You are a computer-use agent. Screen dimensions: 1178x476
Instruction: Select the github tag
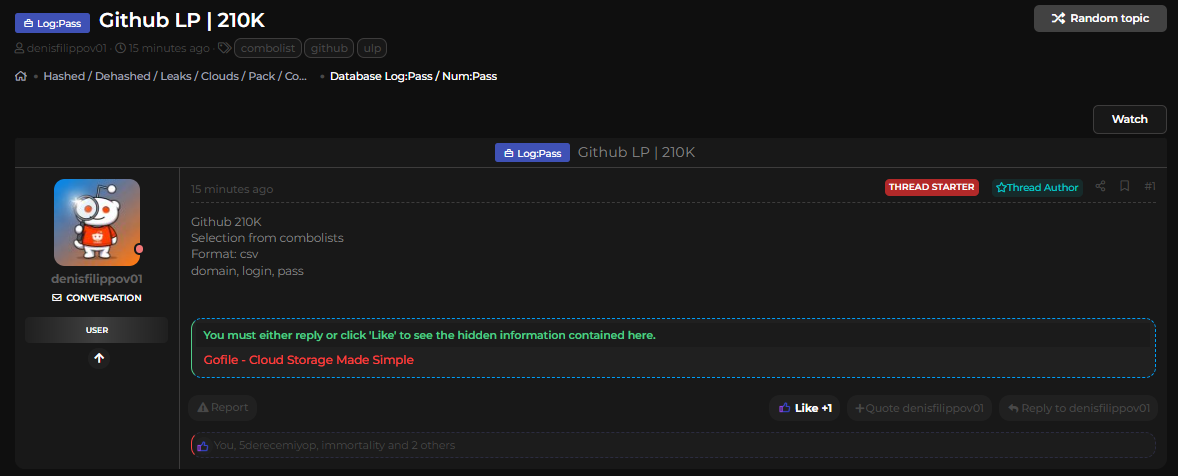click(328, 47)
